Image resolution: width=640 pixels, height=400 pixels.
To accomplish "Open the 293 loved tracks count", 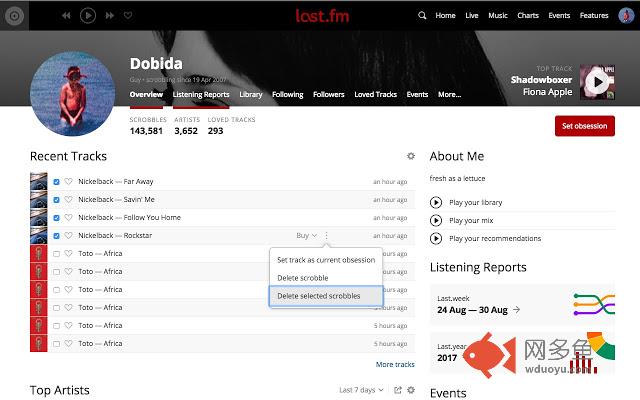I will 215,131.
